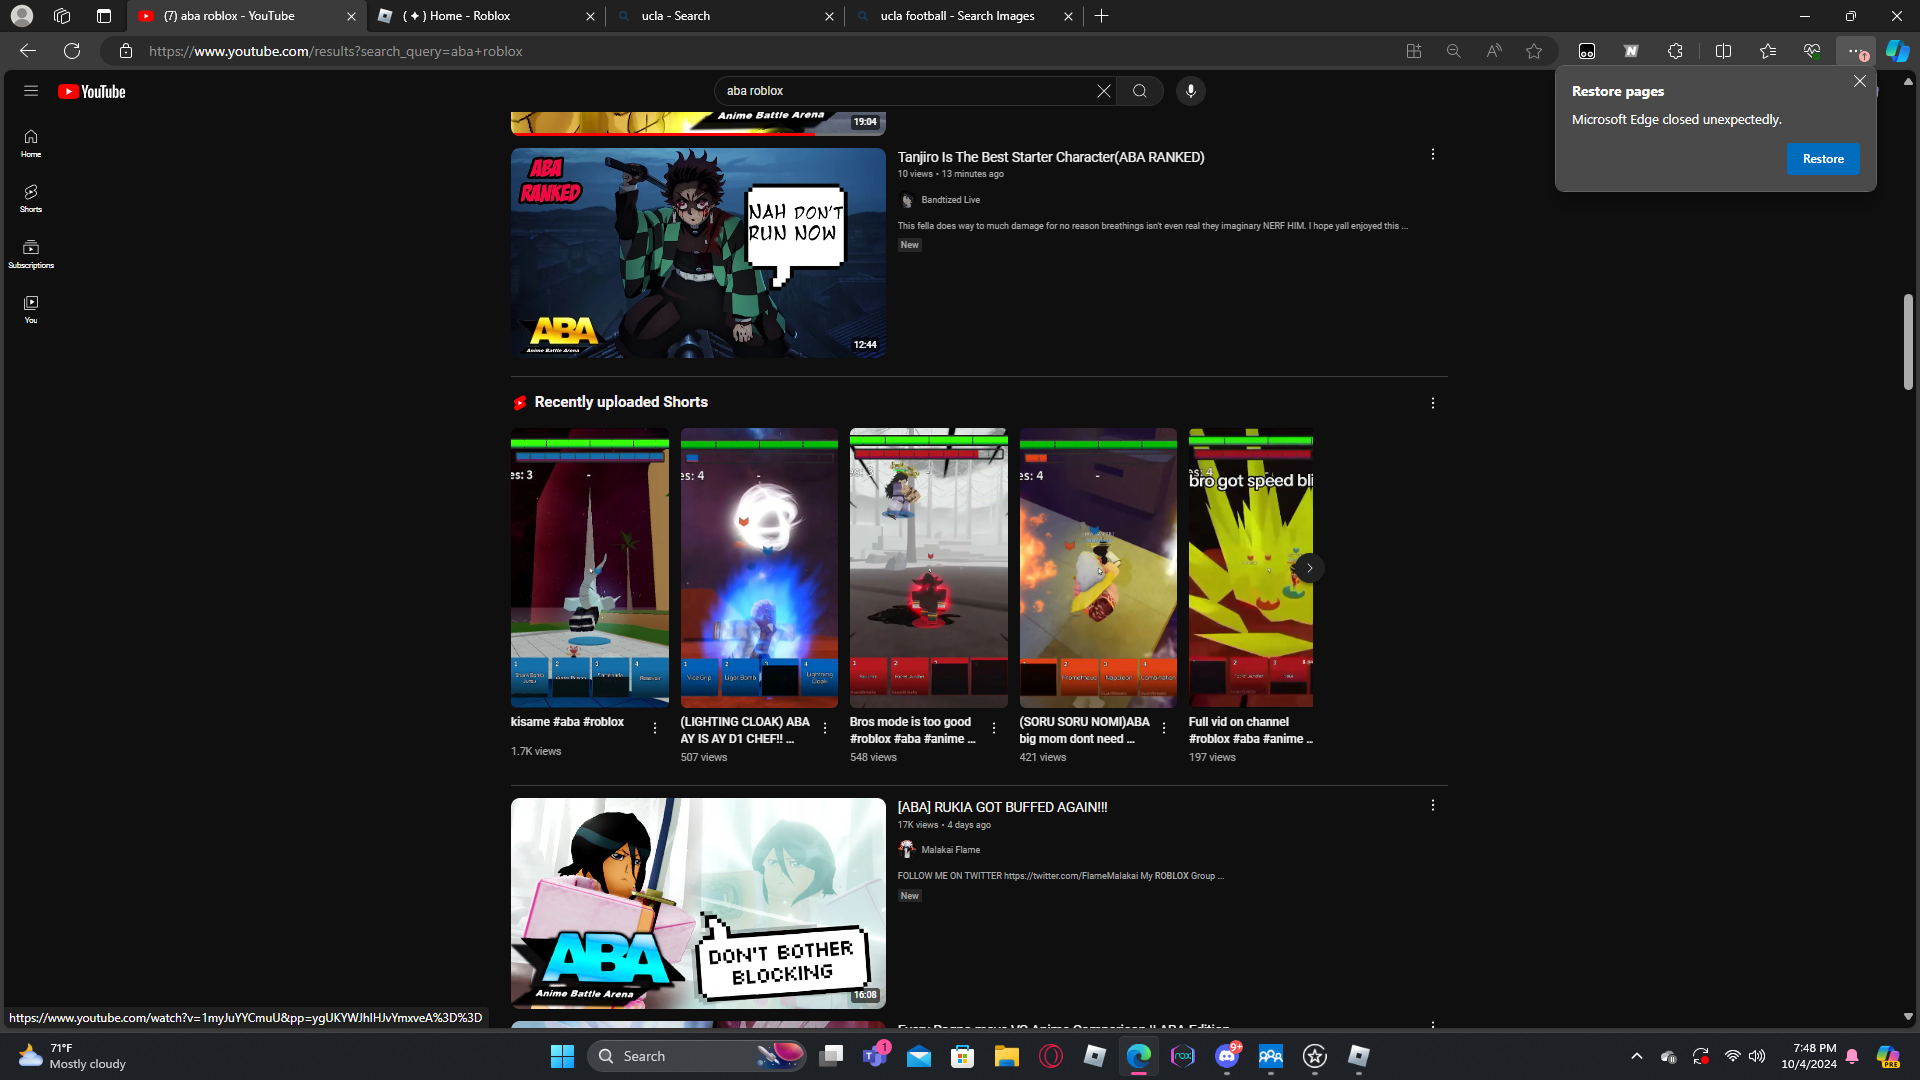Open Edge tab actions menu
The image size is (1920, 1080).
[104, 16]
